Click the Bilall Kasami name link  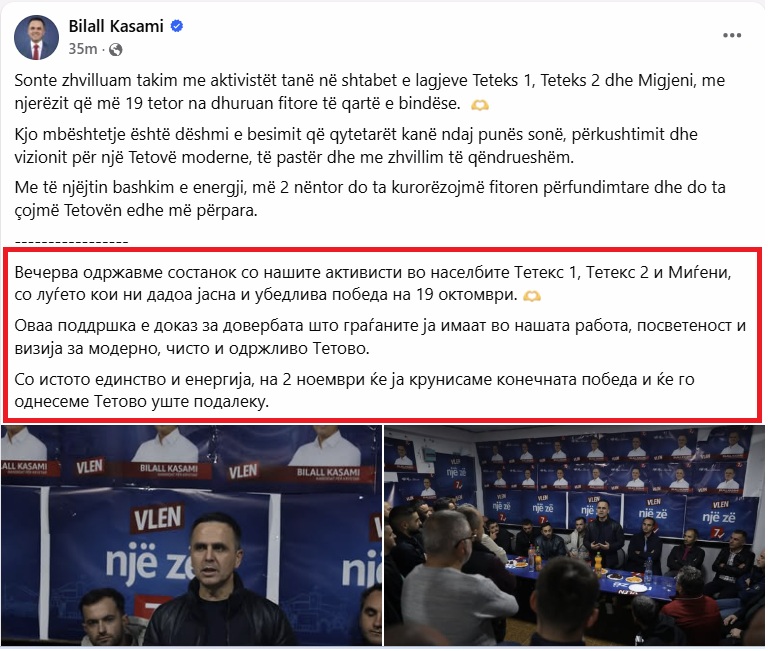click(x=116, y=26)
